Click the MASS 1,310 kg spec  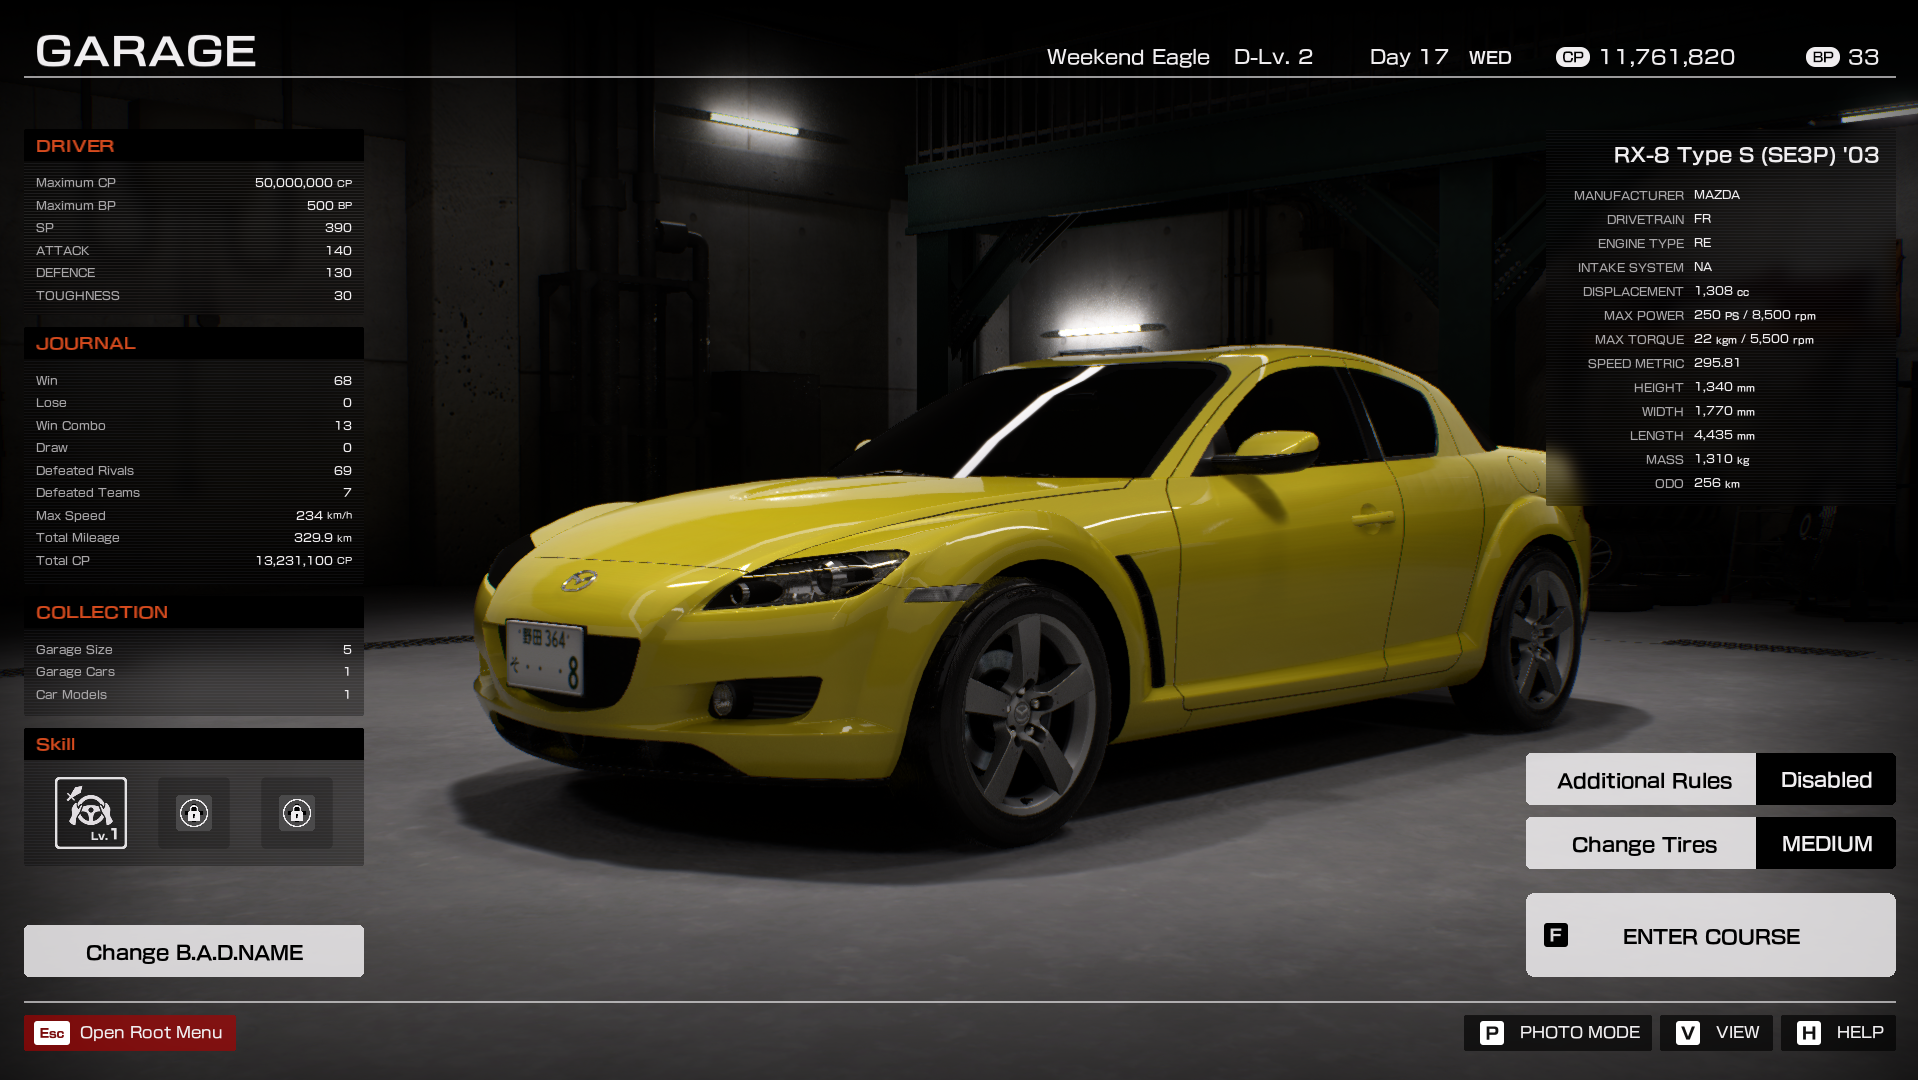pyautogui.click(x=1698, y=459)
